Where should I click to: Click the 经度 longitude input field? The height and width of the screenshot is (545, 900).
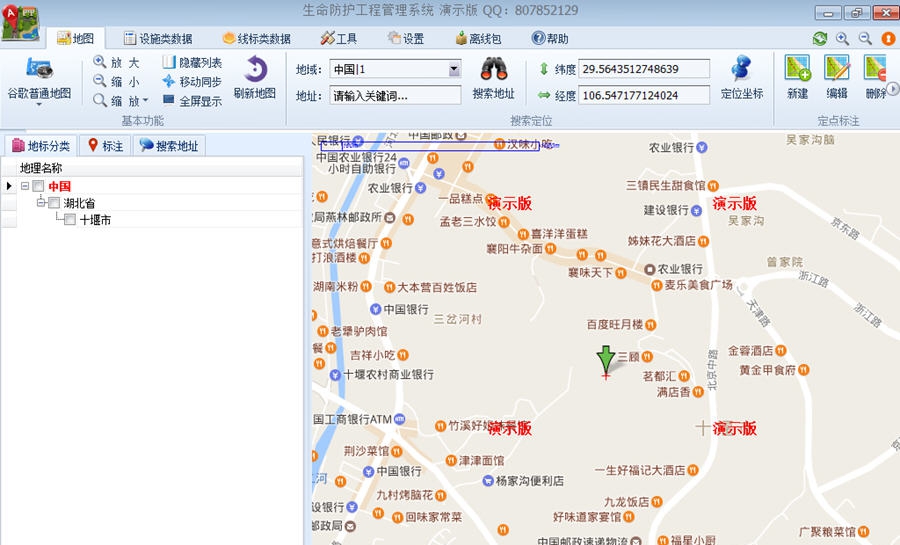644,95
